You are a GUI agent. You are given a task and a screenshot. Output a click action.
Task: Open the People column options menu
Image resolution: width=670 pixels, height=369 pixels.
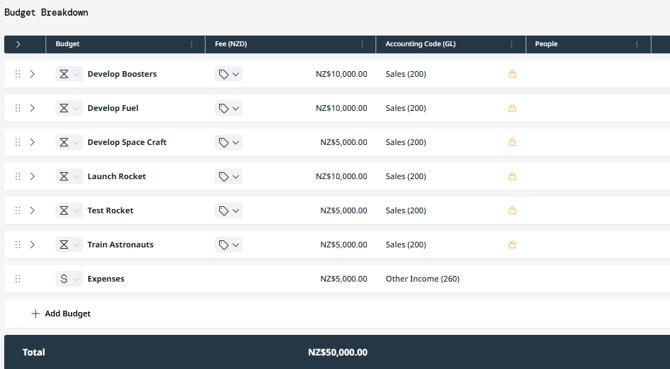637,44
